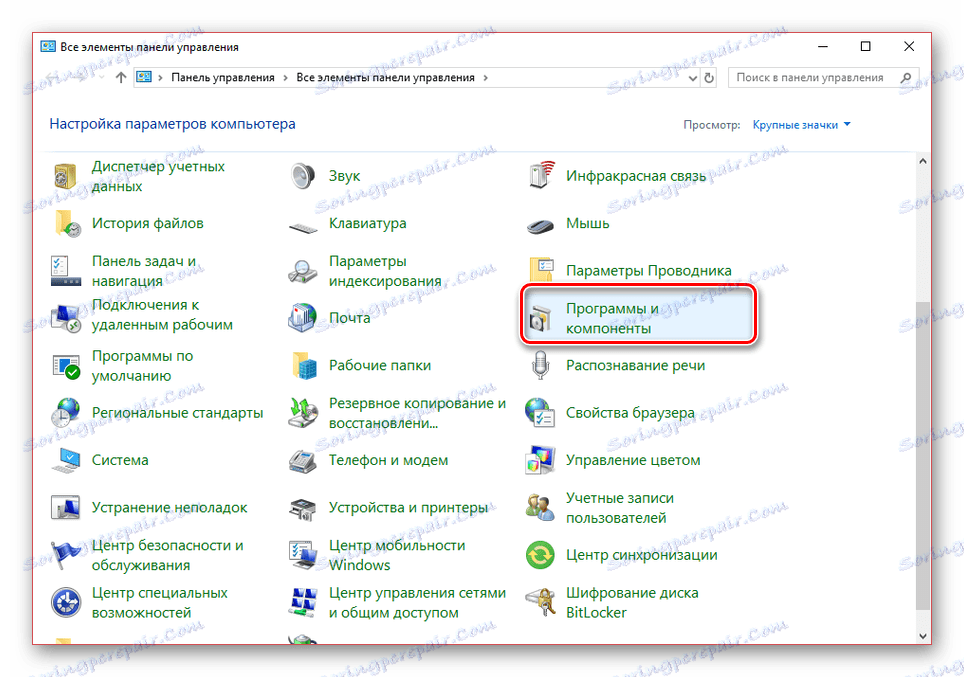Open the Центр синхронизации link
This screenshot has height=677, width=964.
point(642,555)
